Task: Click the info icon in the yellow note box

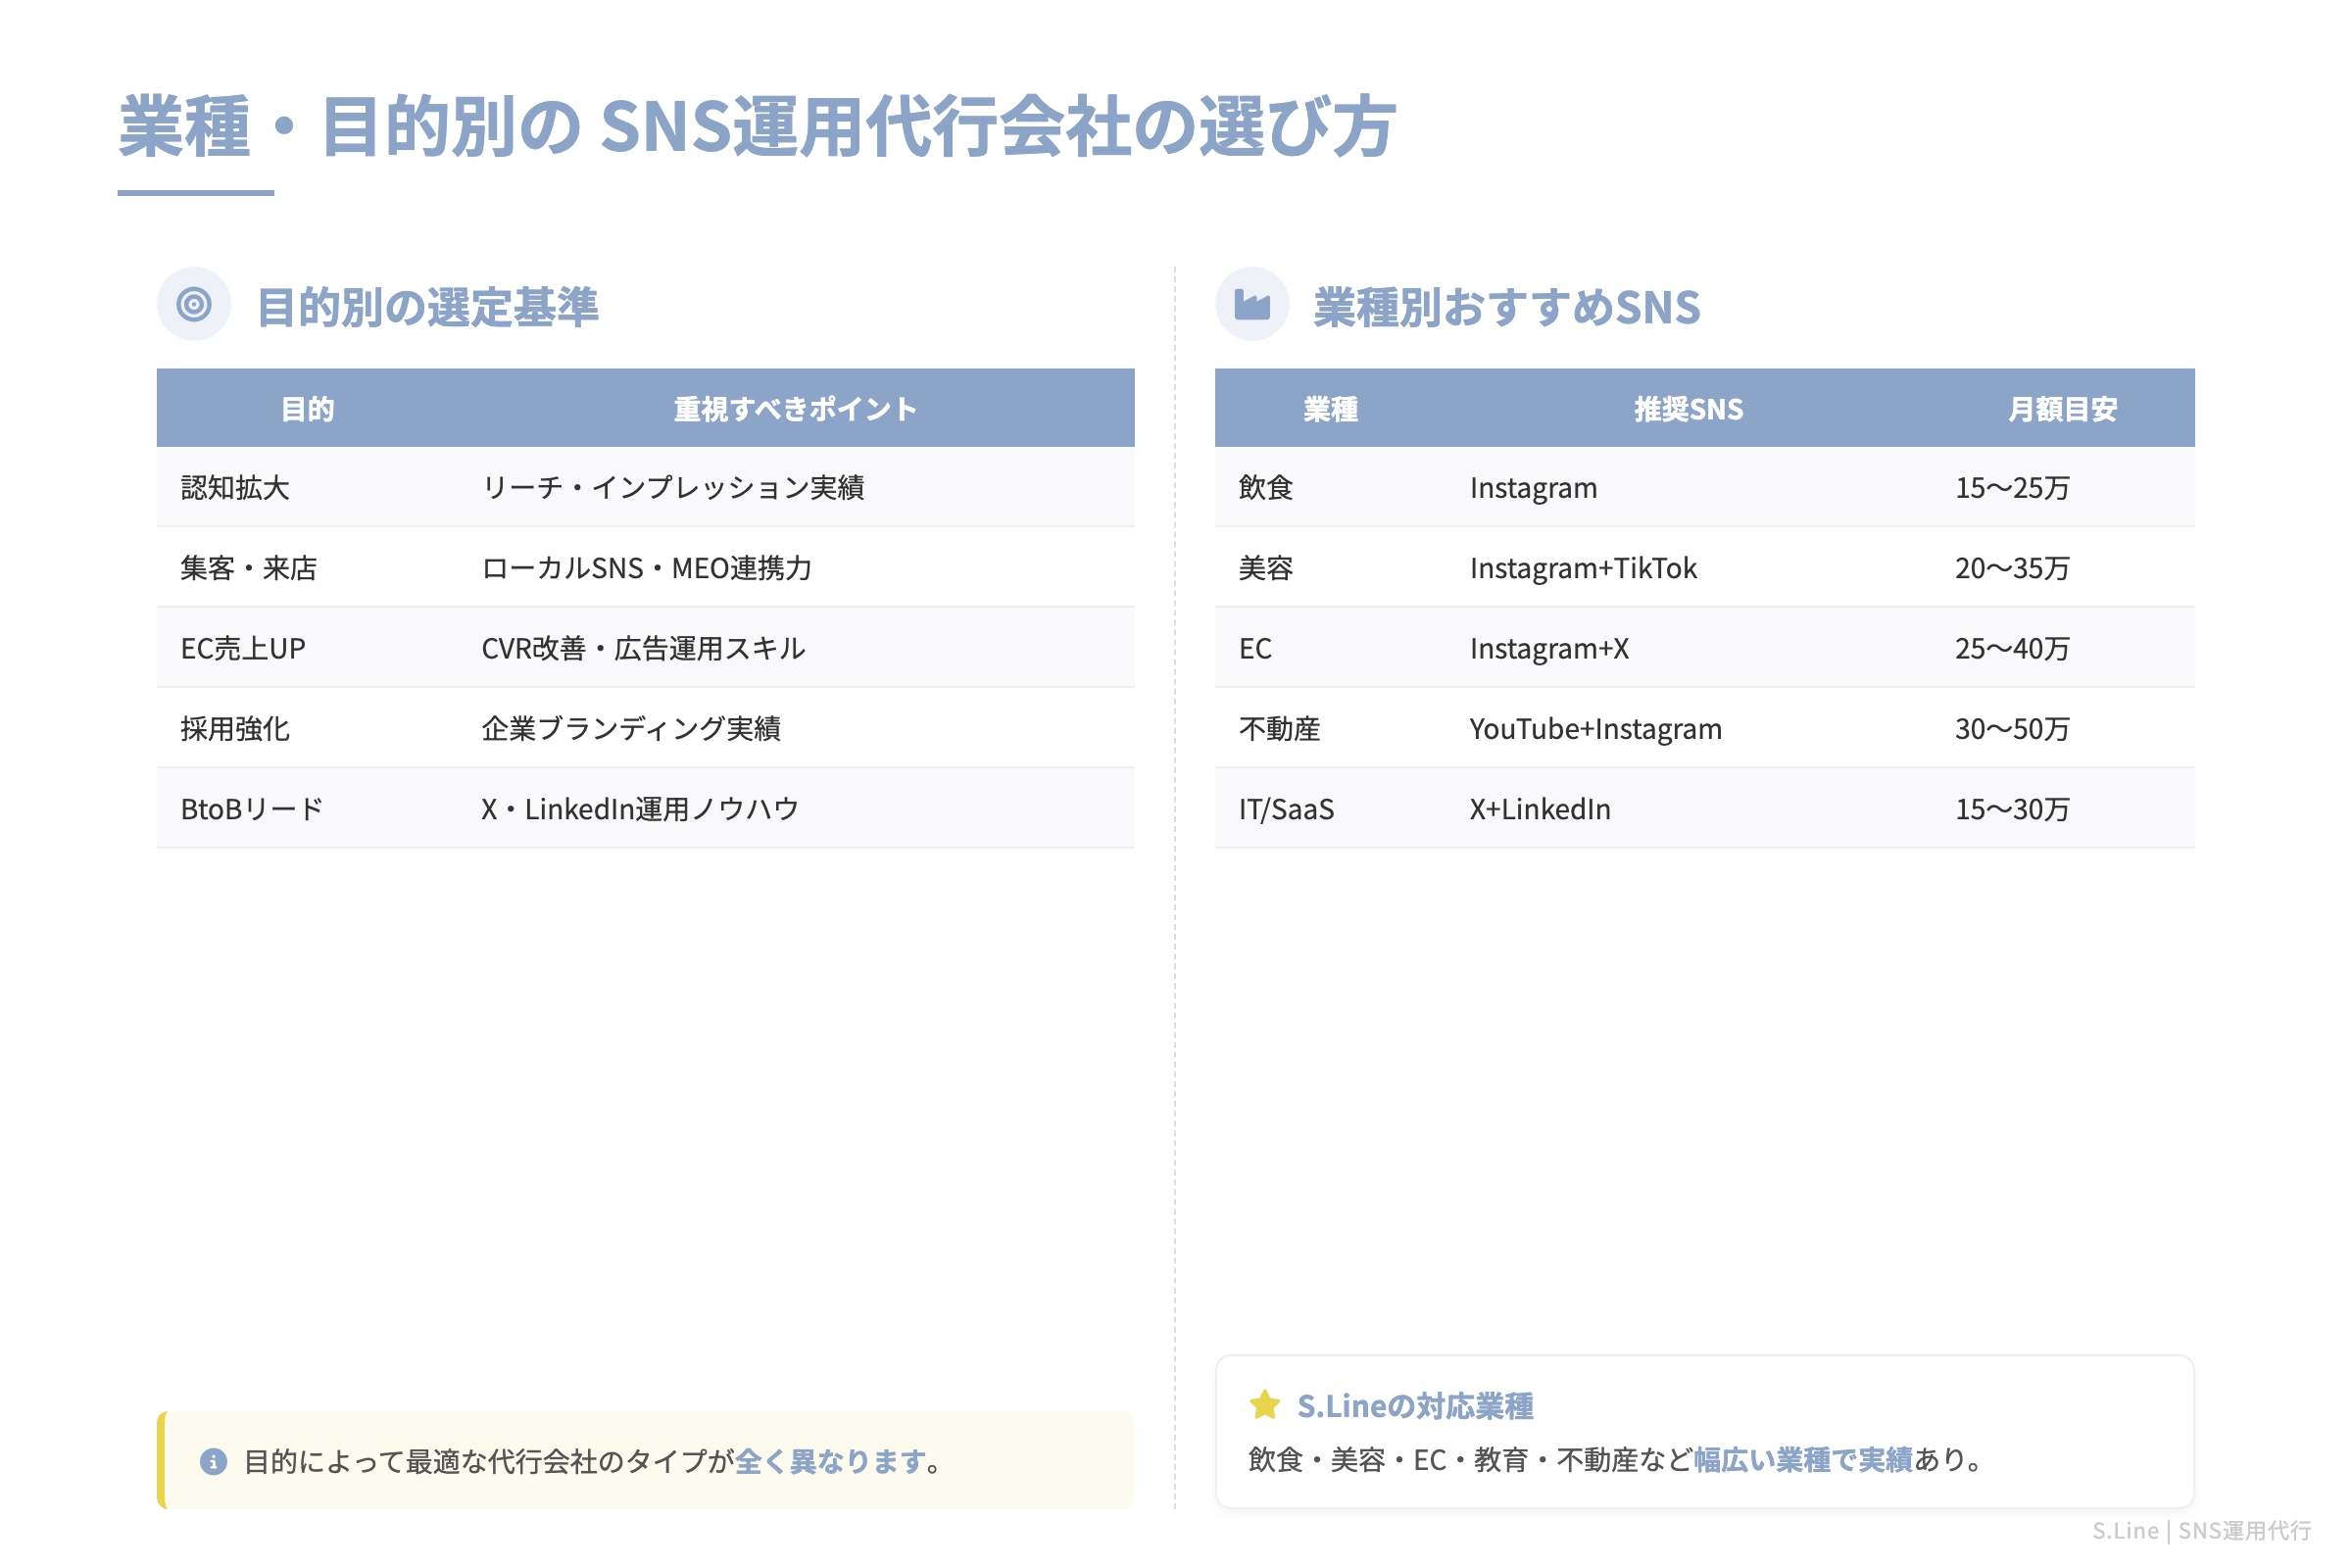Action: (213, 1460)
